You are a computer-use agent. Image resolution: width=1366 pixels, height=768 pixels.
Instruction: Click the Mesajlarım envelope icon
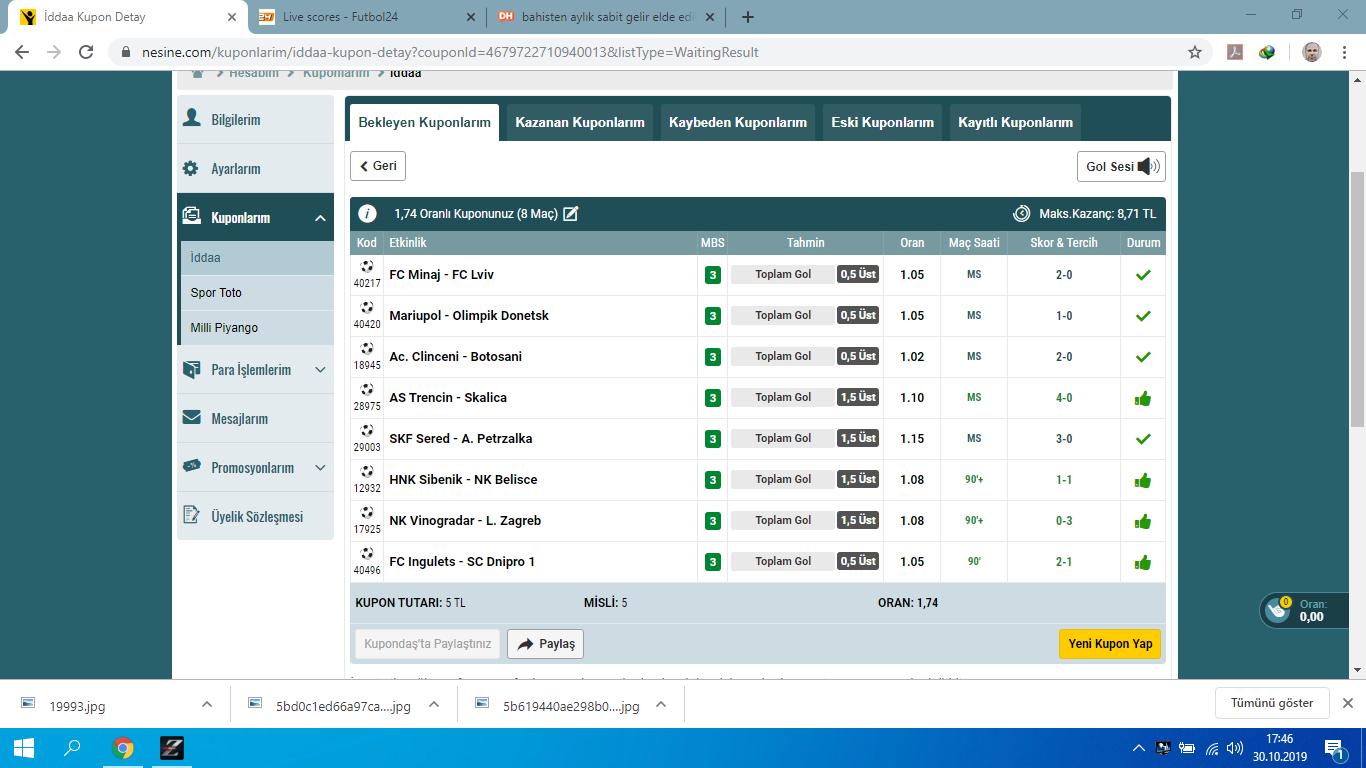[x=191, y=418]
